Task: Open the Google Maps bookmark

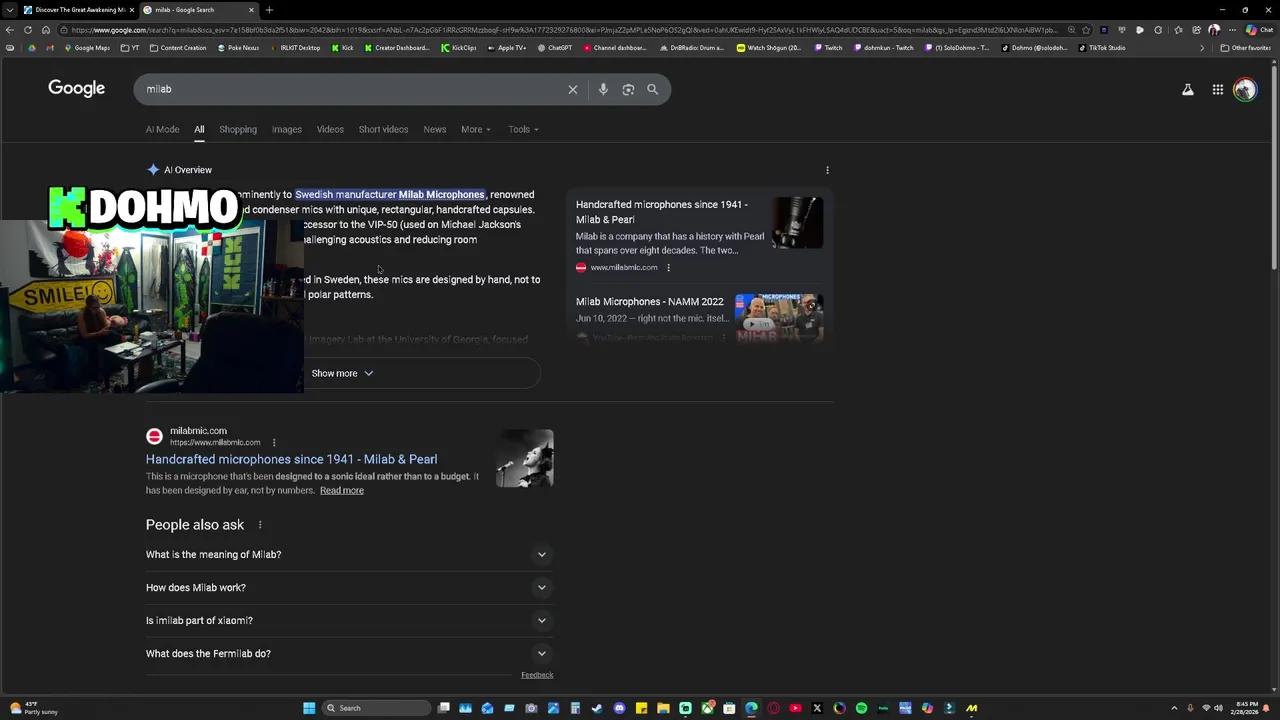Action: 87,47
